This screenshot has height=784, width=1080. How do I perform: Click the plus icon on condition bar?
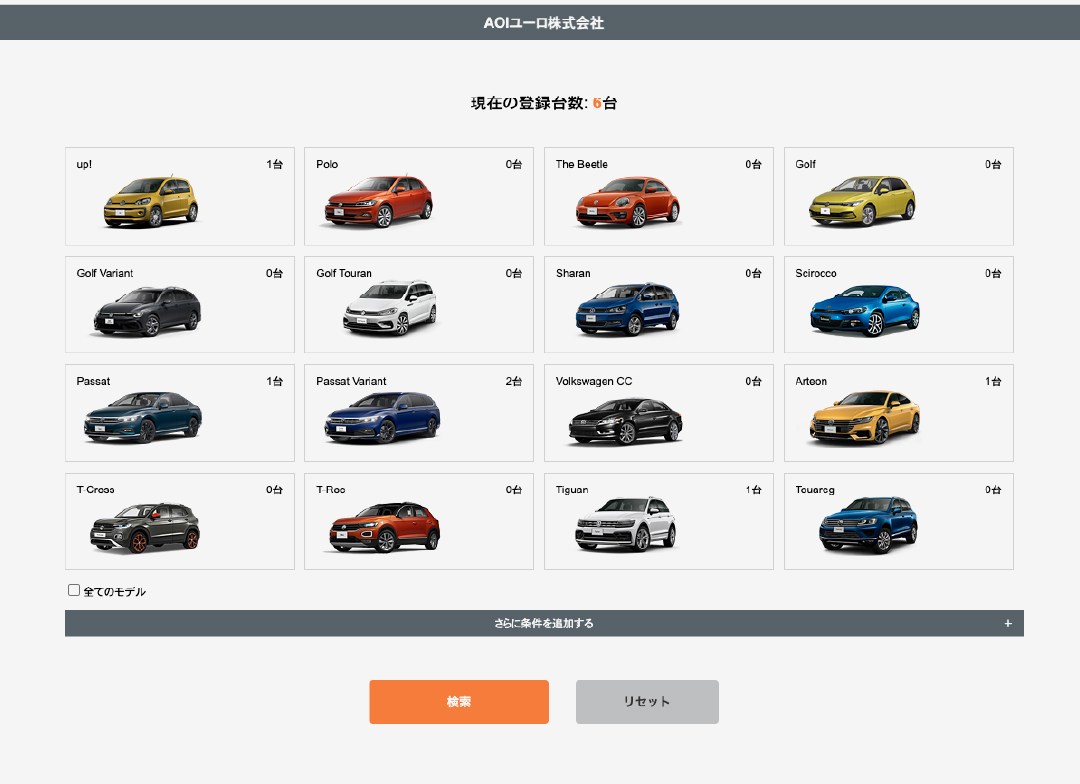pyautogui.click(x=1008, y=623)
